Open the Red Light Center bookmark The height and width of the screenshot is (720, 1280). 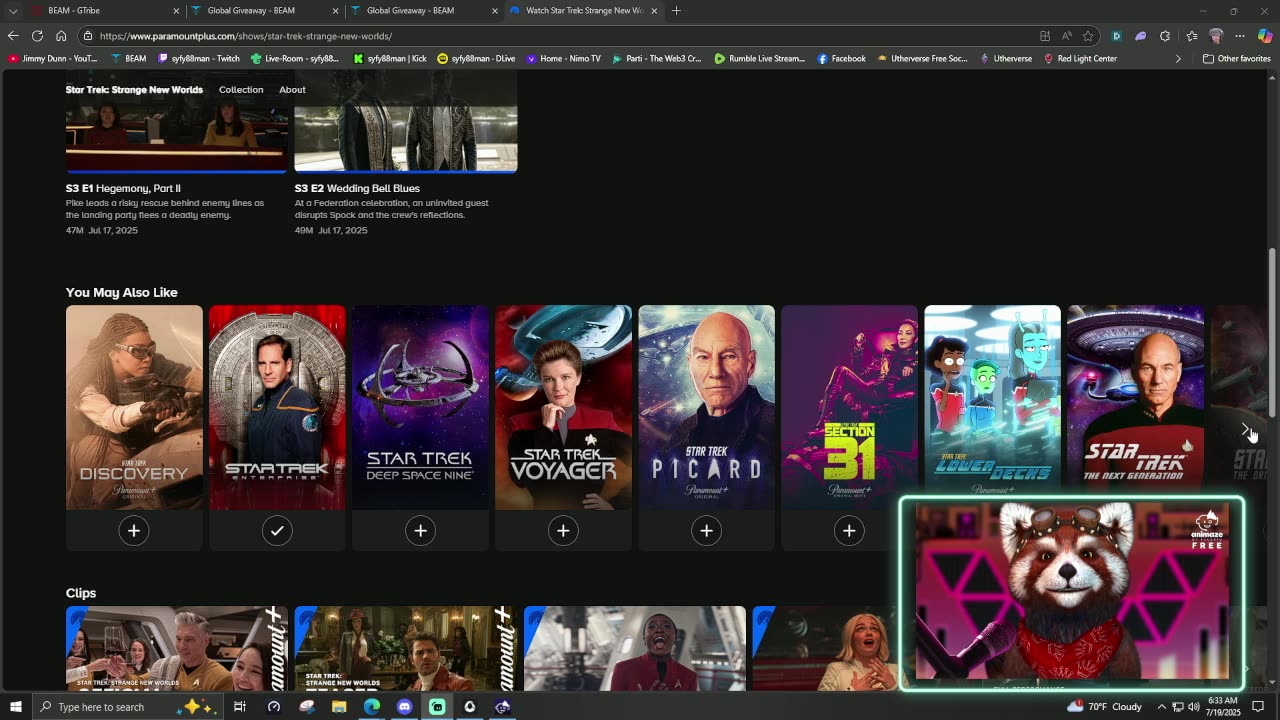click(1080, 59)
